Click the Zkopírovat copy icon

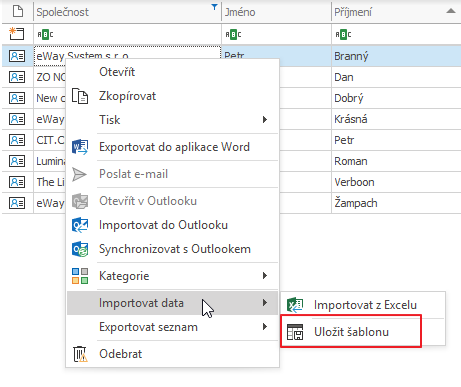(80, 96)
